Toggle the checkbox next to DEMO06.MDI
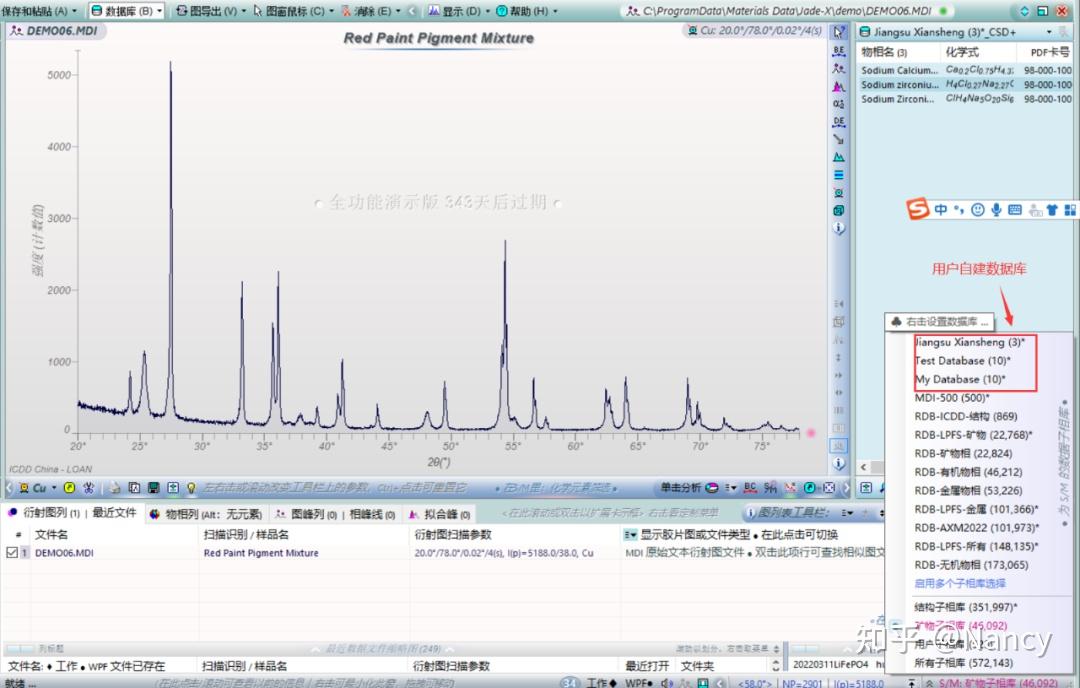Image resolution: width=1080 pixels, height=688 pixels. point(10,553)
